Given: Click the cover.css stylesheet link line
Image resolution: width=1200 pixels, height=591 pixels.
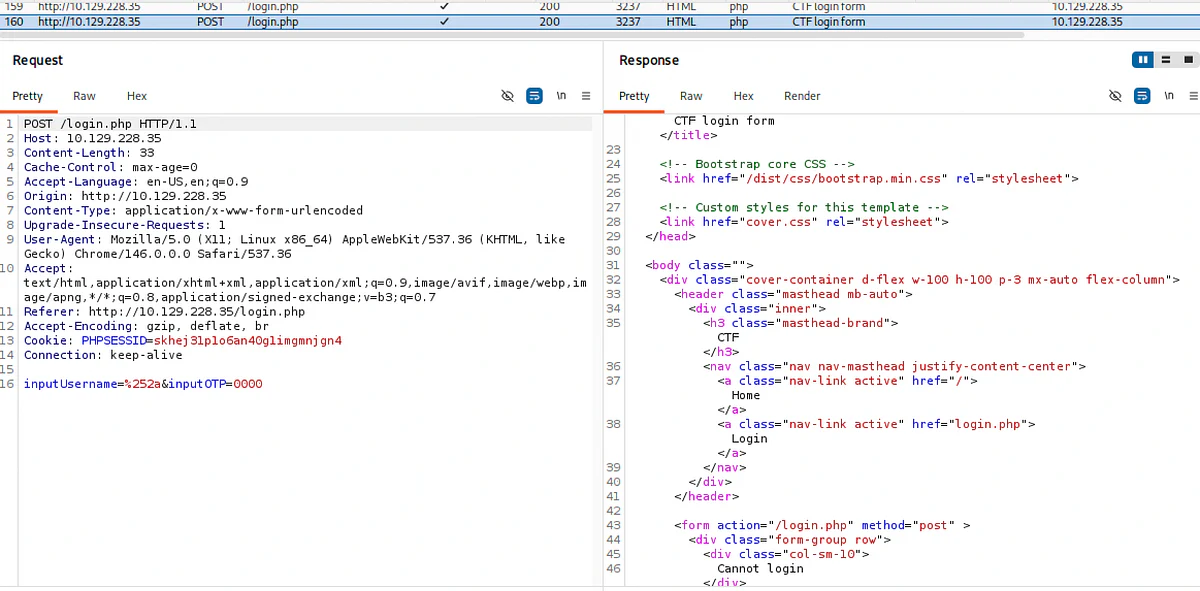Looking at the screenshot, I should (804, 222).
